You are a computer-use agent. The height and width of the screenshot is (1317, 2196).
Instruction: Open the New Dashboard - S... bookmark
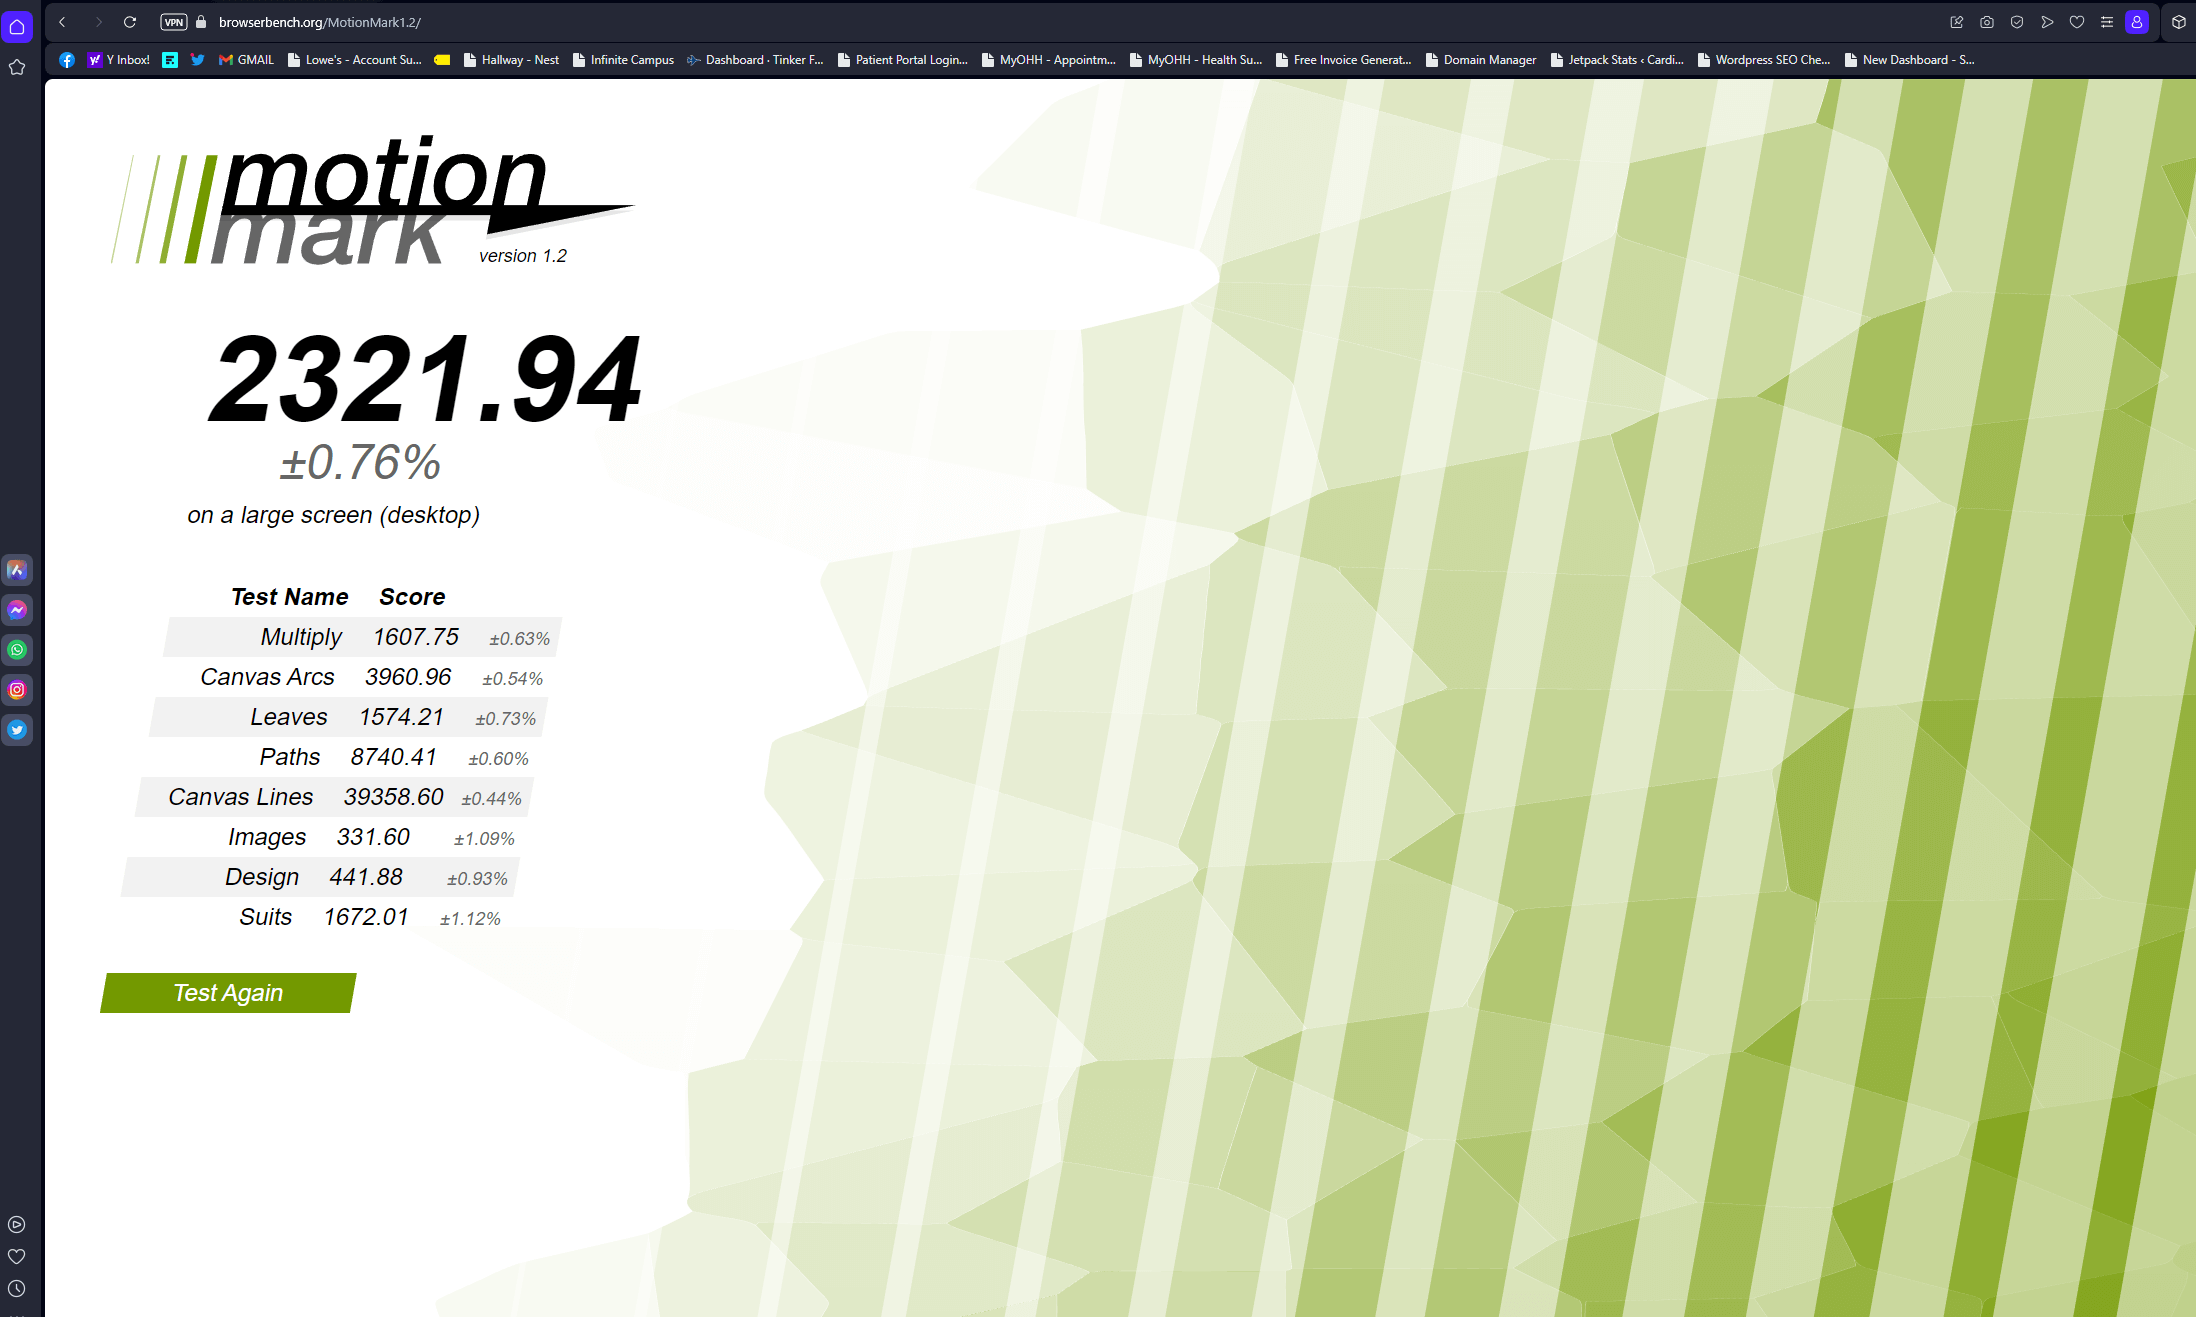[x=1910, y=60]
